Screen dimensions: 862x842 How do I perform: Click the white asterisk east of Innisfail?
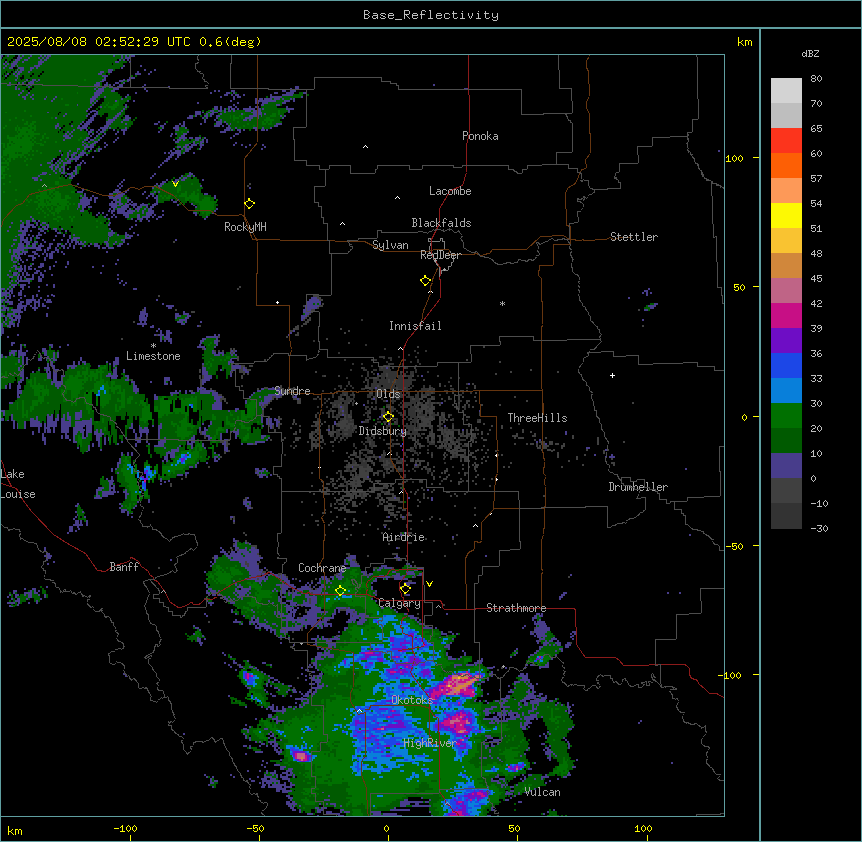pyautogui.click(x=502, y=303)
